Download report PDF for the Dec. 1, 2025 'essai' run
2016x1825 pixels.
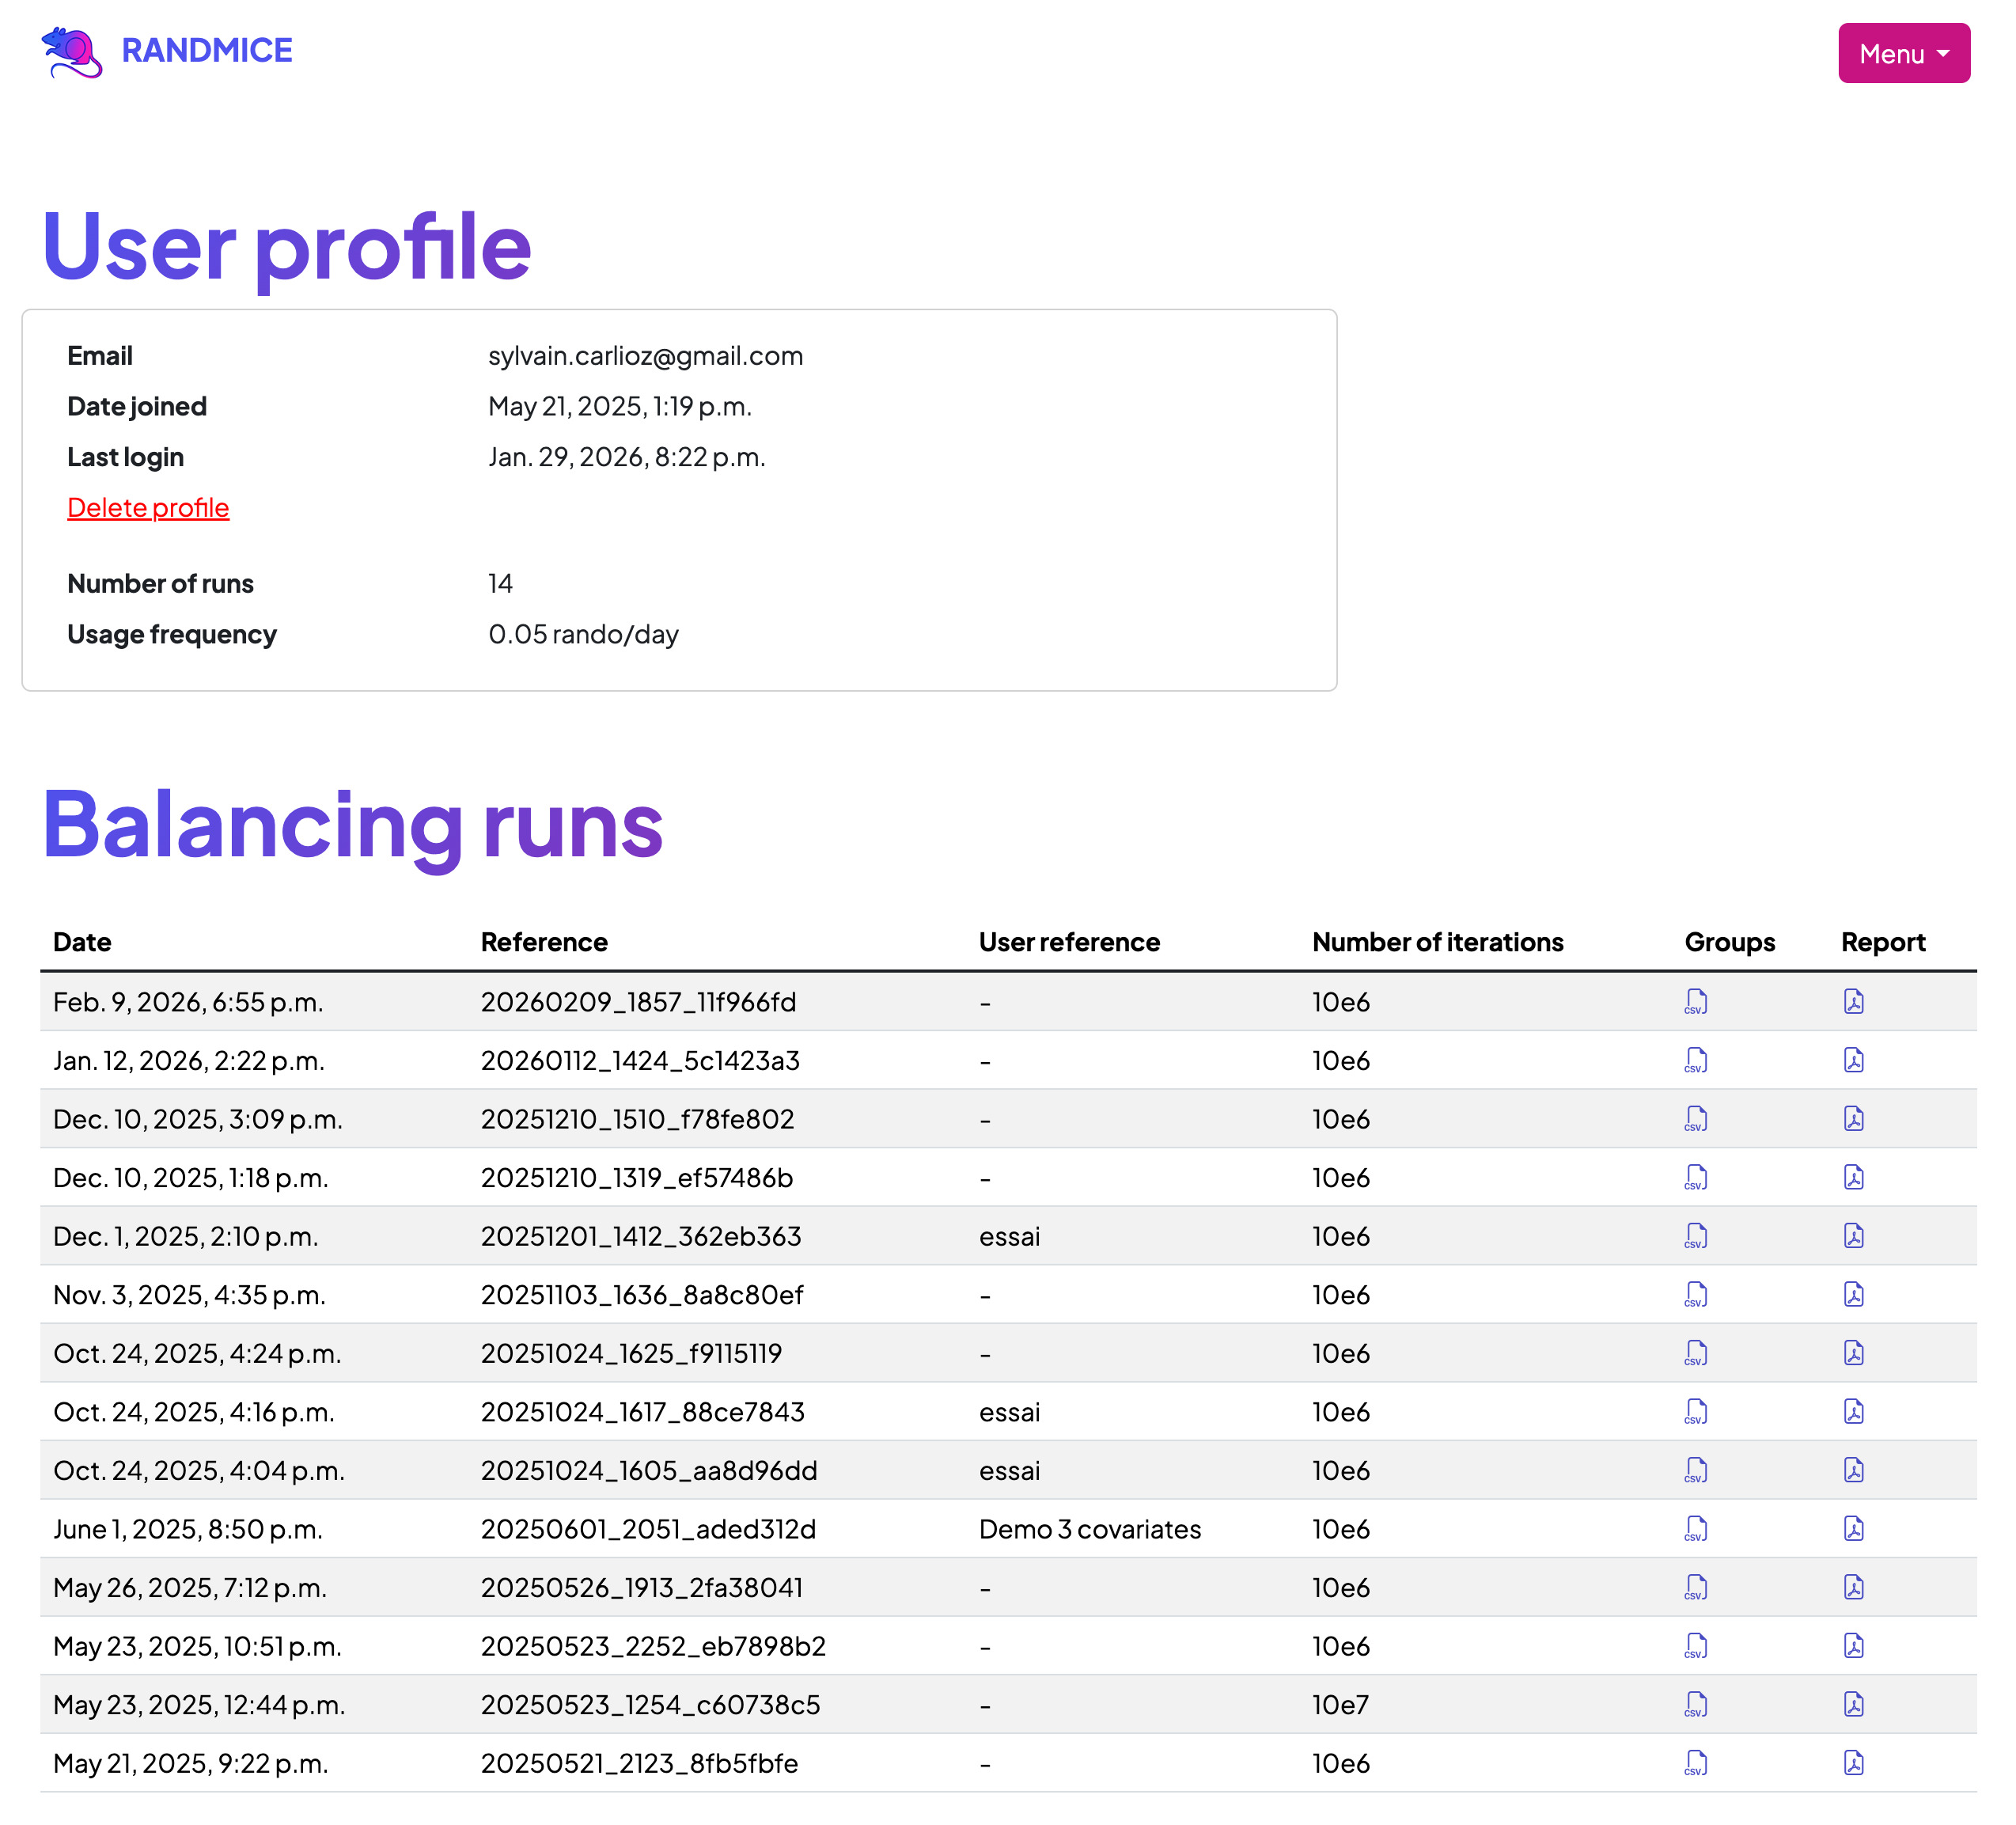[1855, 1236]
